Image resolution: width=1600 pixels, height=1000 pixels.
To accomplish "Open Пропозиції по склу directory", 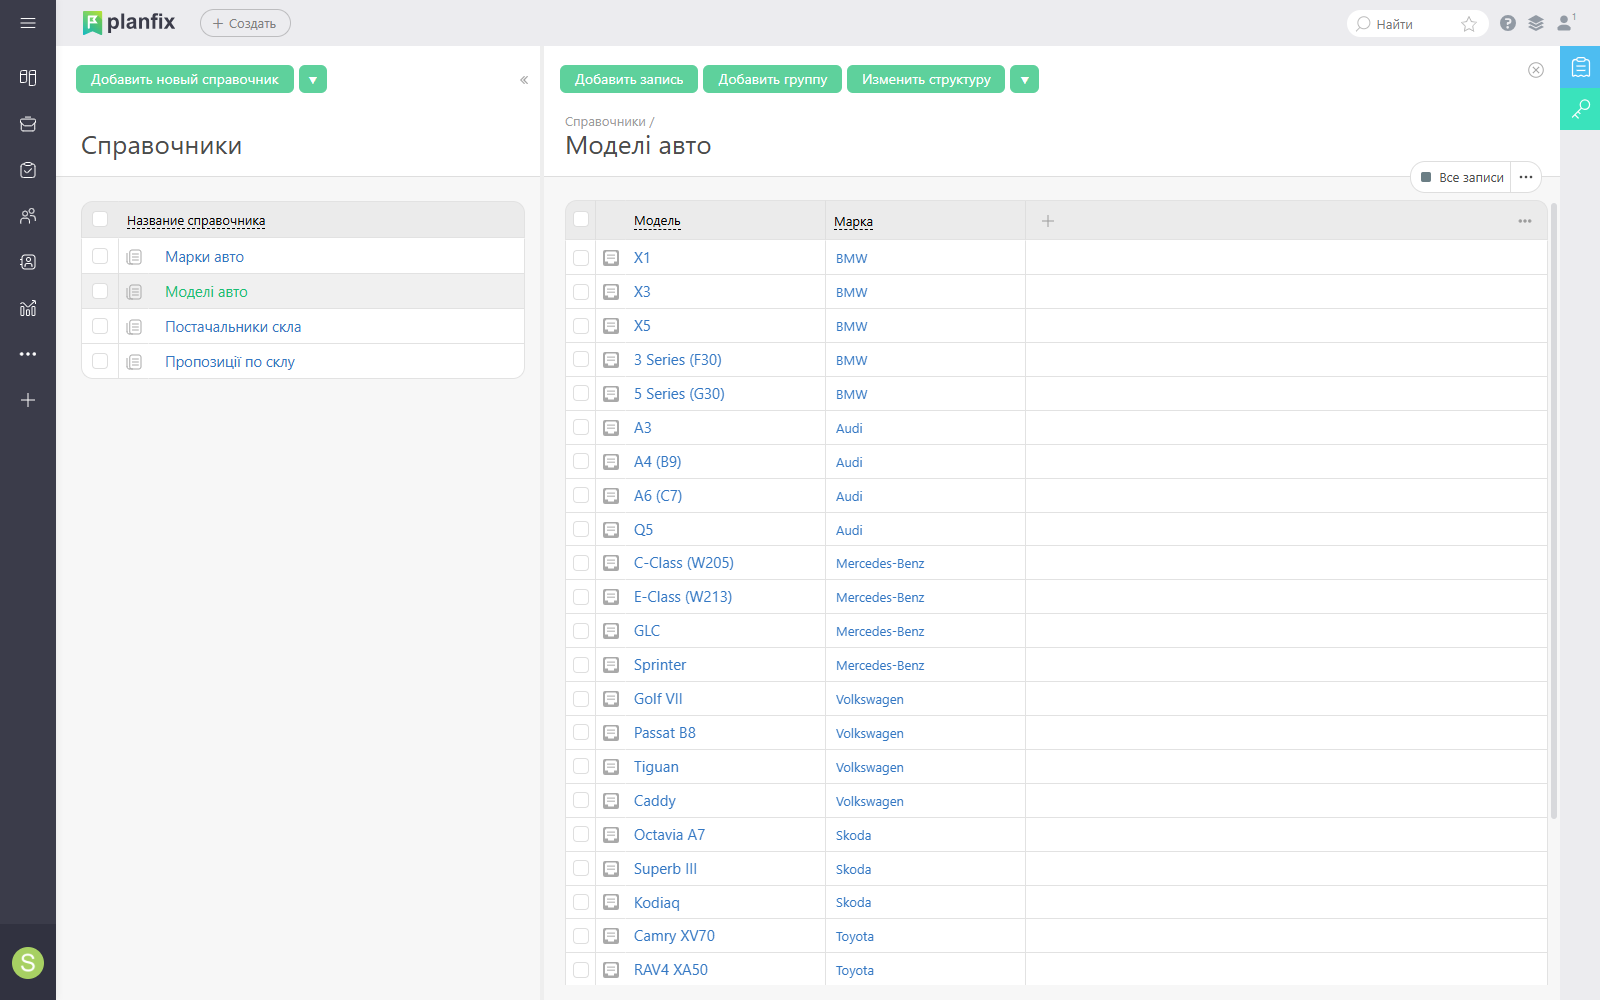I will coord(230,362).
